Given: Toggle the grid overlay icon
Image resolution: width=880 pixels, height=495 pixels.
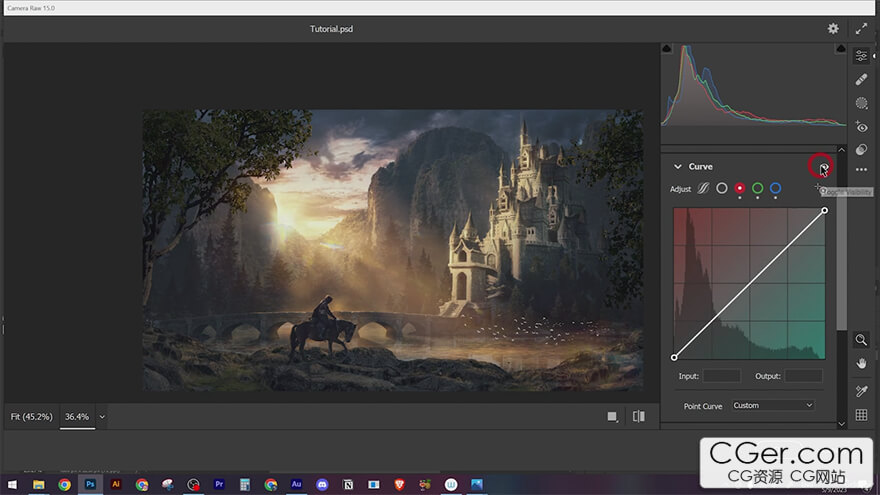Looking at the screenshot, I should tap(861, 415).
